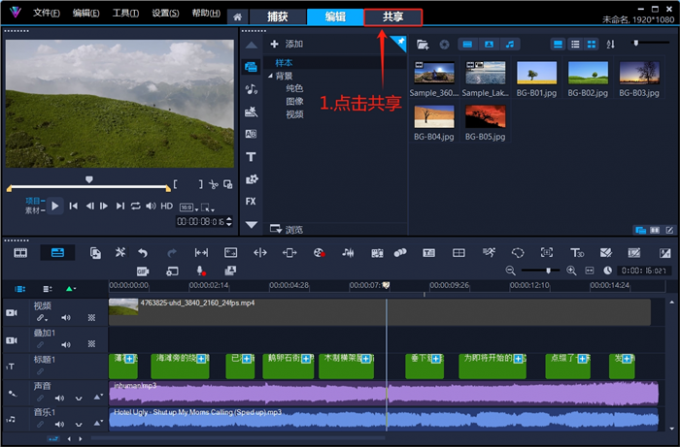Jump to end of preview
The image size is (680, 447).
[120, 206]
